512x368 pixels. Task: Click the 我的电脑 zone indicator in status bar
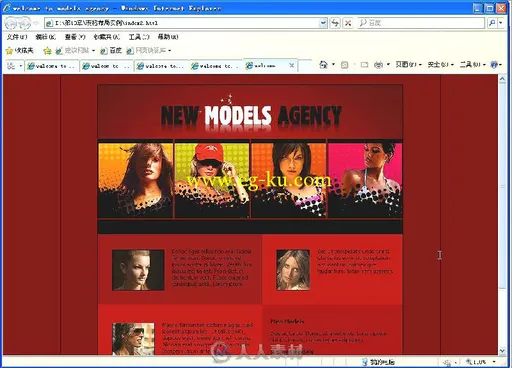tap(379, 362)
